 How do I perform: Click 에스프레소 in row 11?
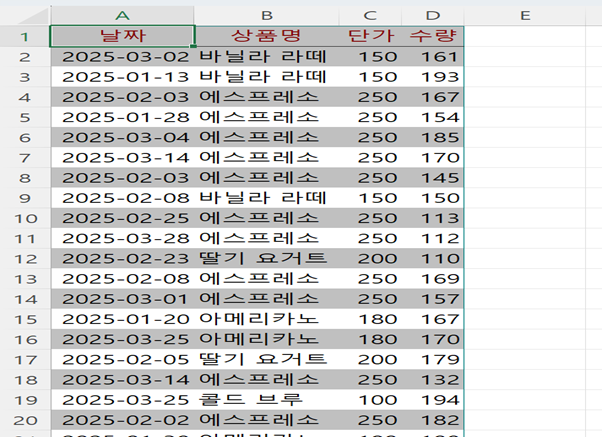pyautogui.click(x=267, y=238)
